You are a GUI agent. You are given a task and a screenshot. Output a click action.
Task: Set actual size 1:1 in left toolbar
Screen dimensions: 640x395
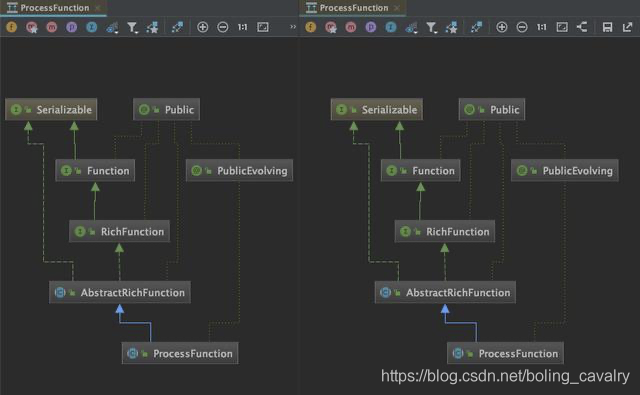(x=242, y=27)
